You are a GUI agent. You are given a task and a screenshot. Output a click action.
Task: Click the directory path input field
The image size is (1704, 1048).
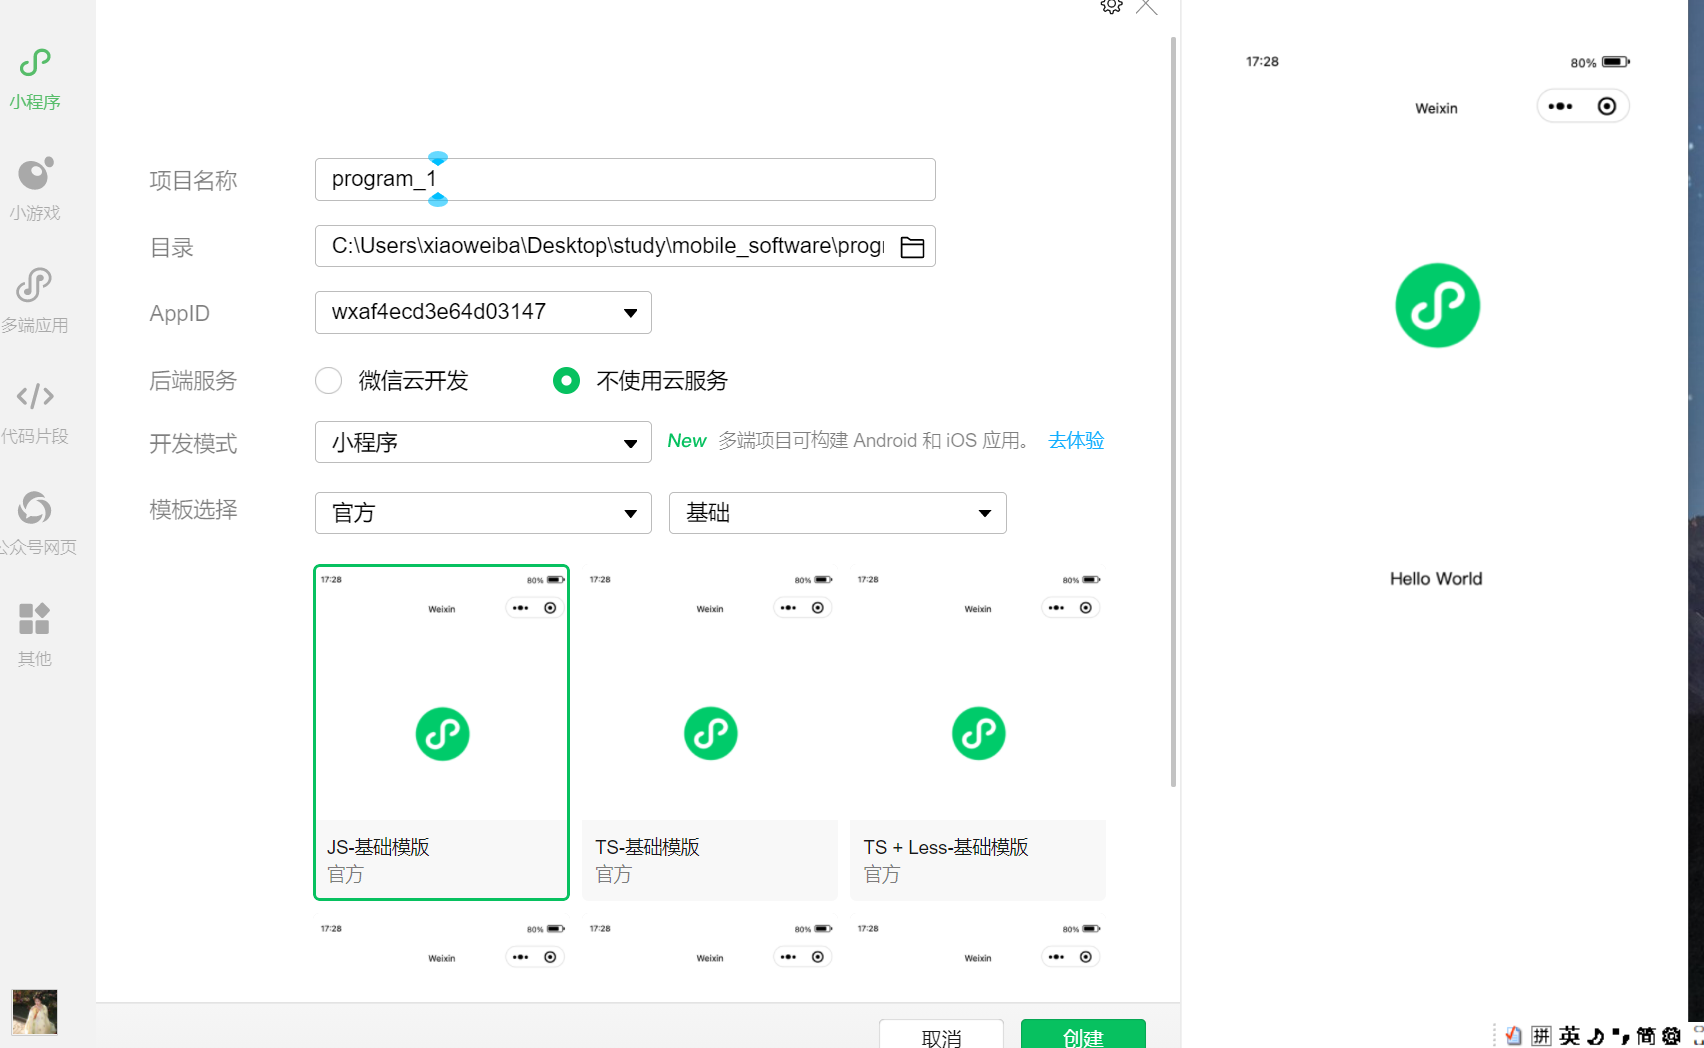click(625, 246)
